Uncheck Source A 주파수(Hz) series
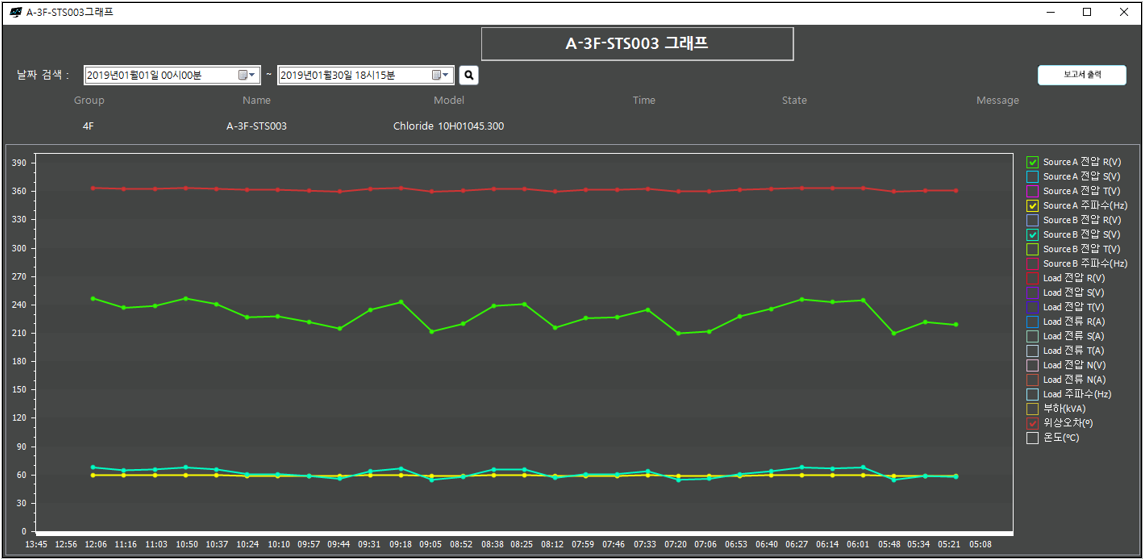1144x560 pixels. click(x=1033, y=205)
